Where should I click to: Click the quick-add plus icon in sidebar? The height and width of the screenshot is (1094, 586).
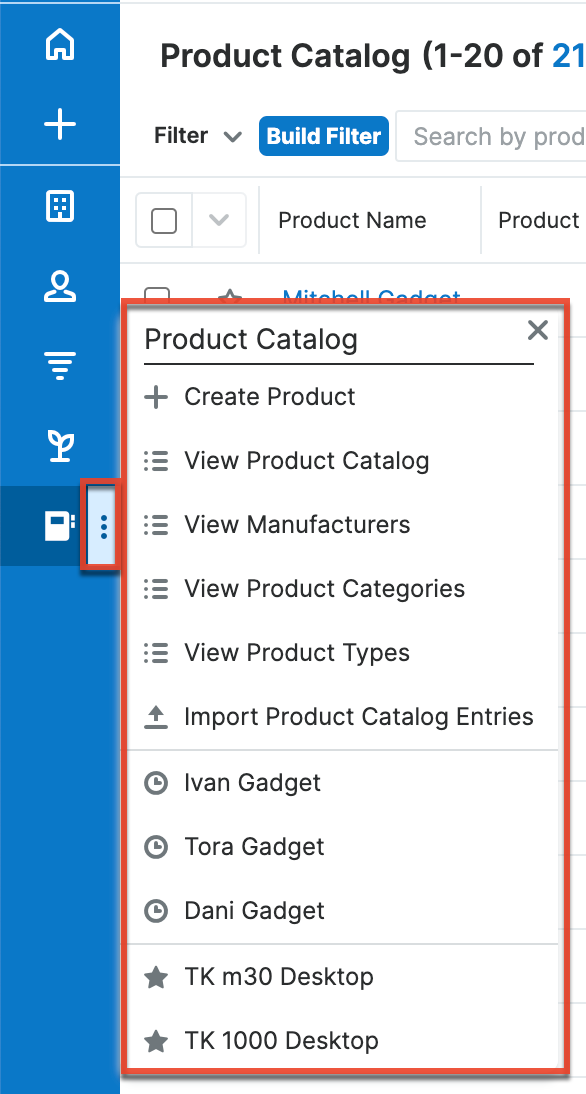tap(60, 124)
